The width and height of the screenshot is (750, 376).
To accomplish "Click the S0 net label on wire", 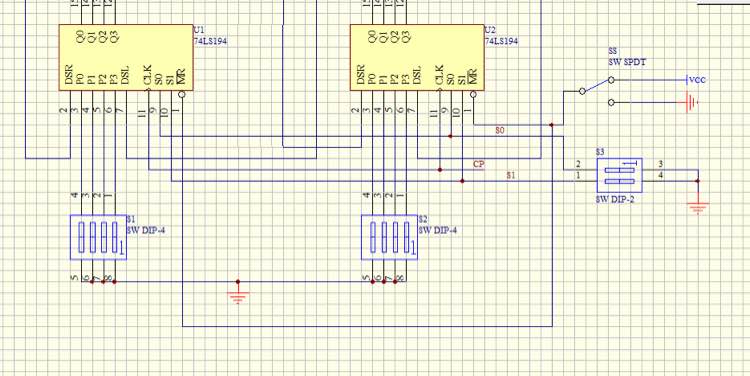I will coord(500,130).
